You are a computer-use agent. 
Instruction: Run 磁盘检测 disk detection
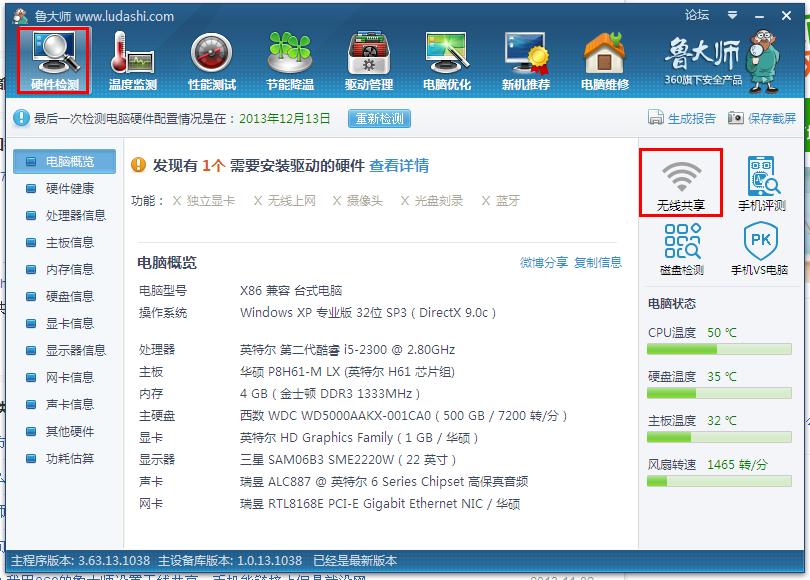[682, 248]
